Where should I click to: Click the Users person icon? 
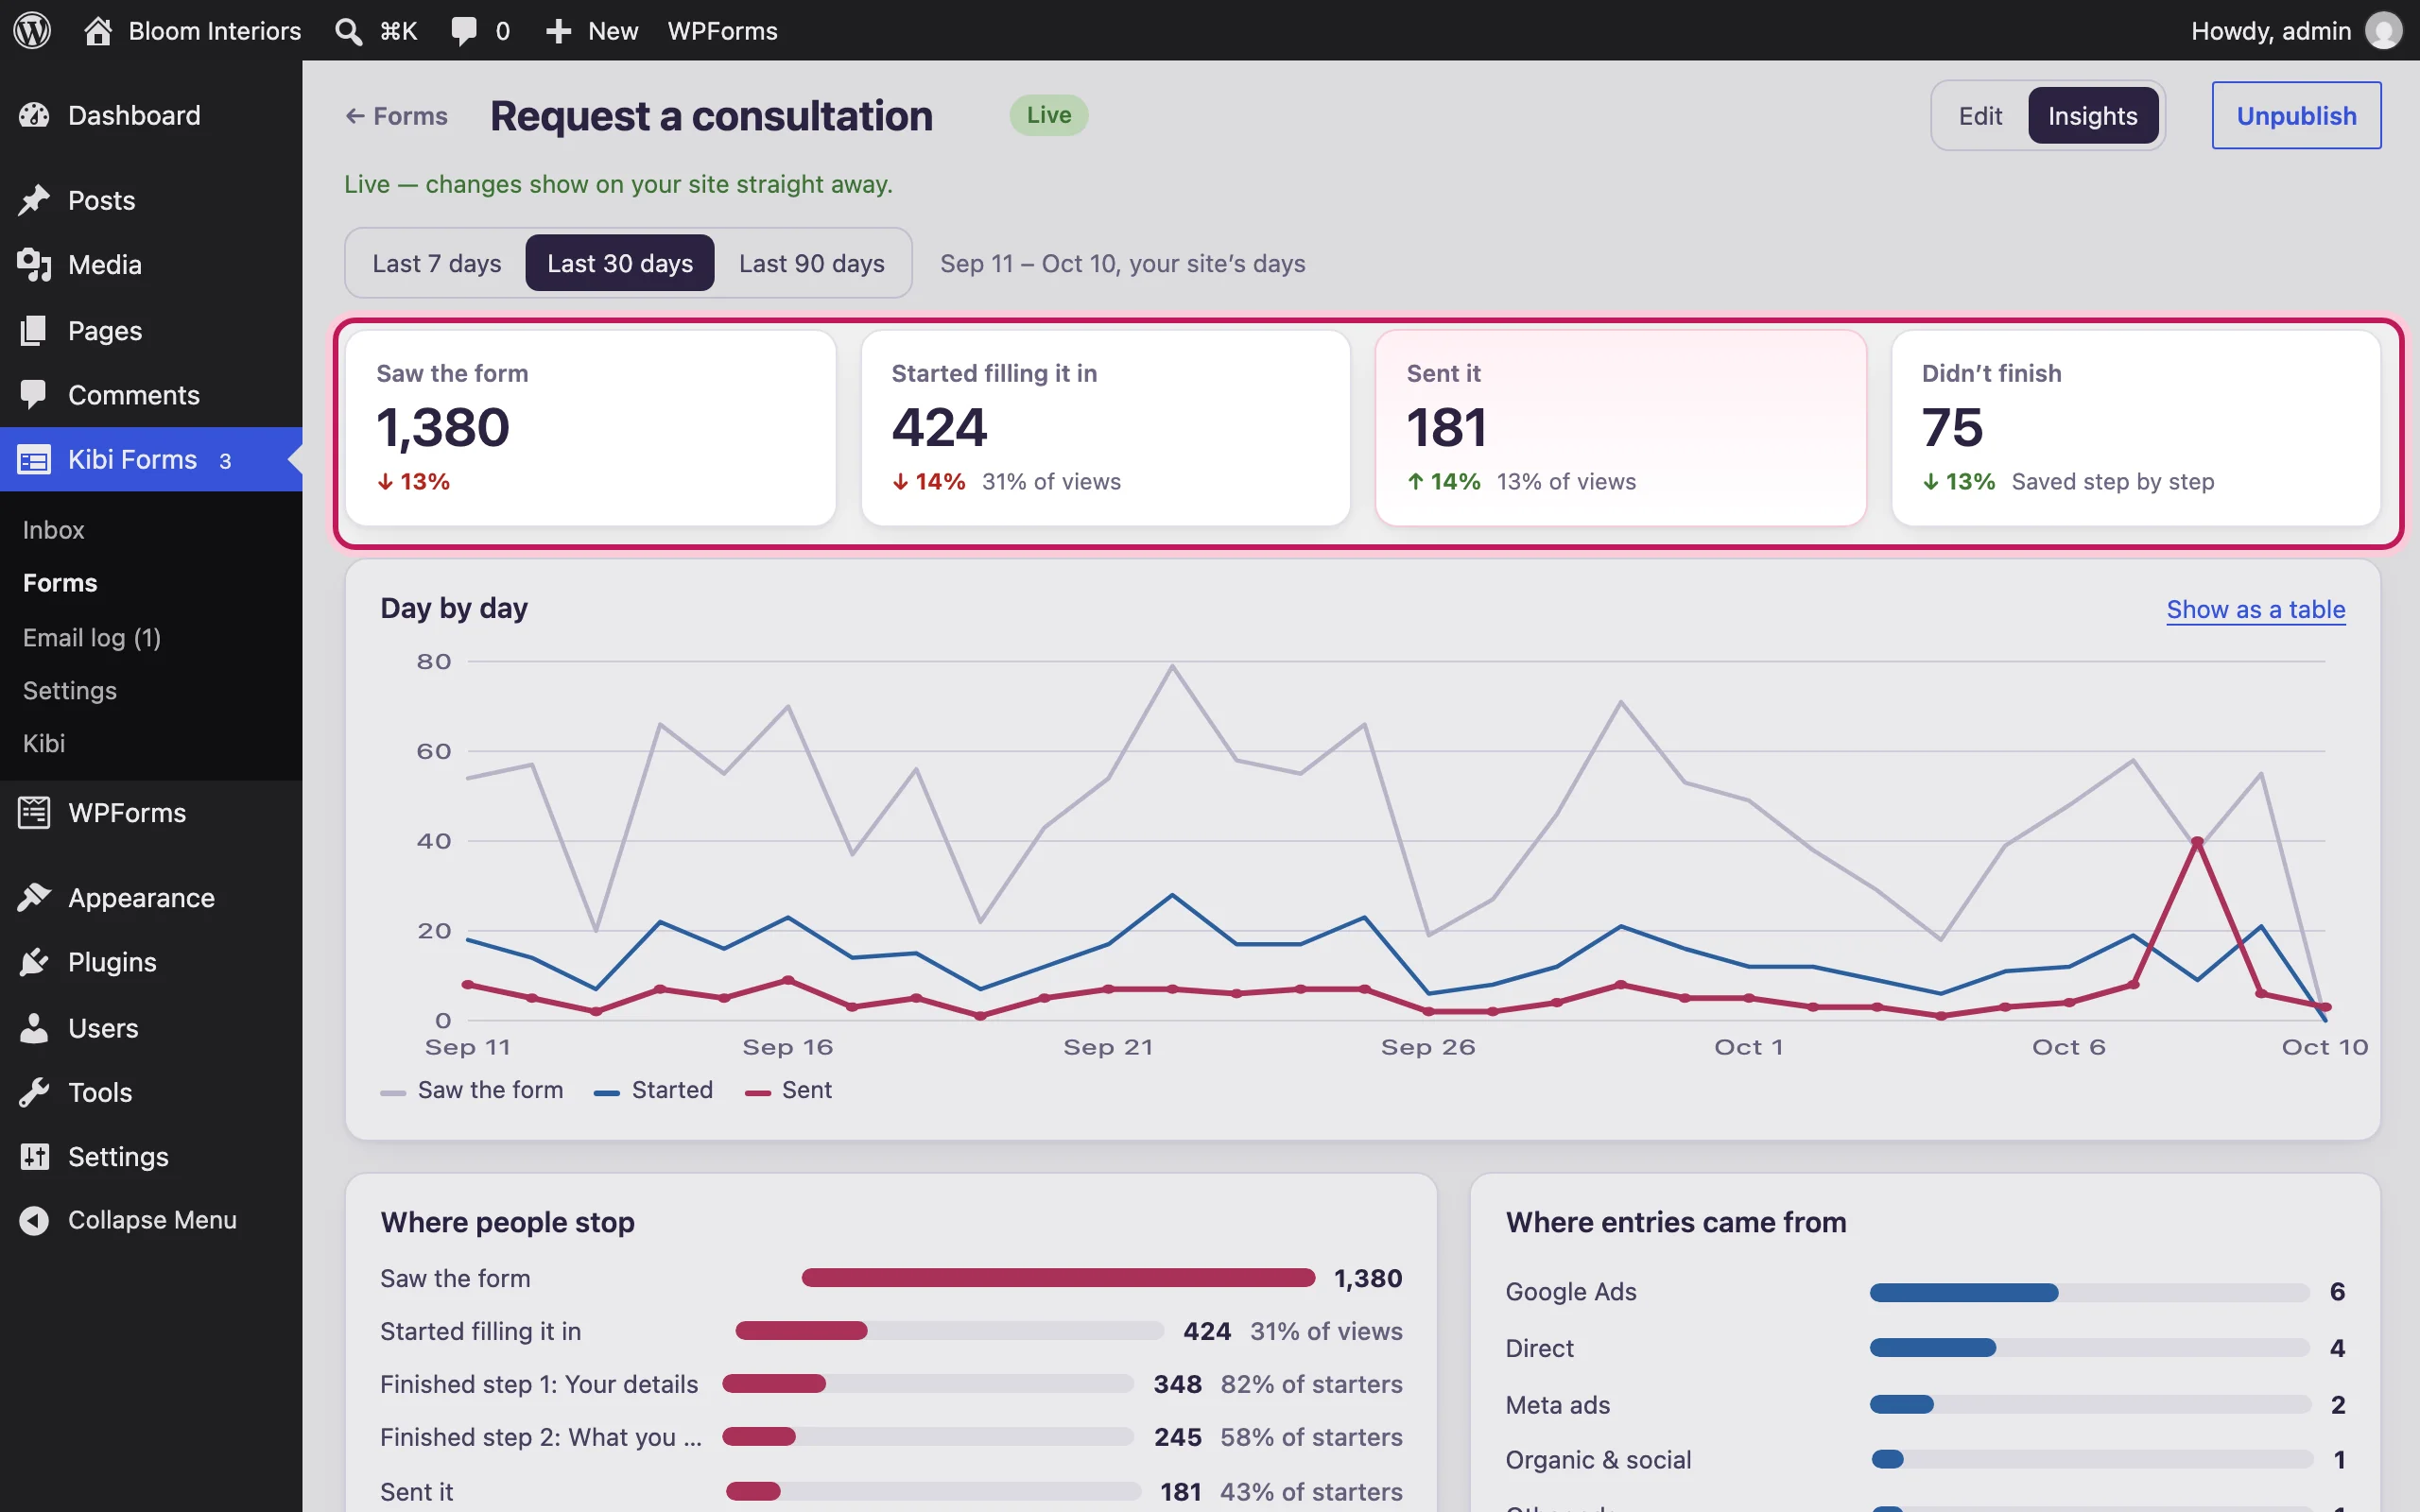[34, 1028]
